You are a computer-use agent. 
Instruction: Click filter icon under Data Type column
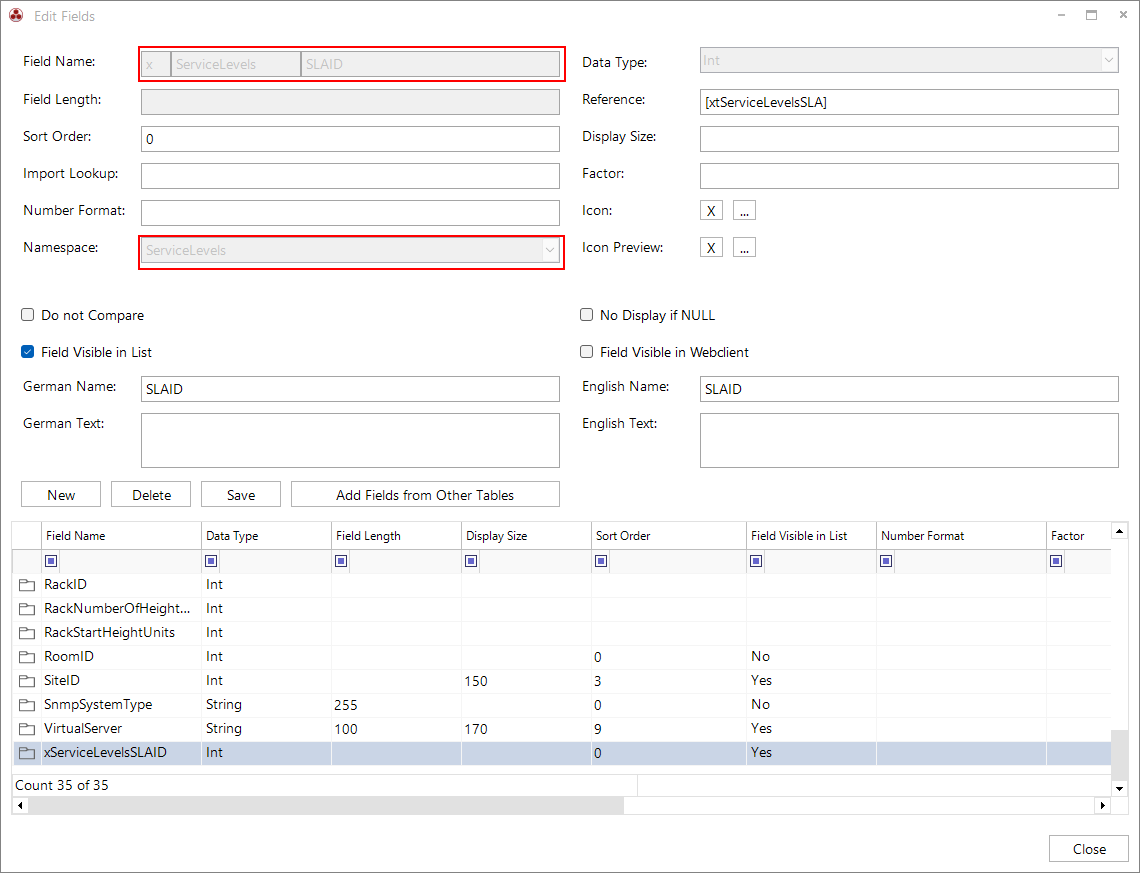coord(211,560)
